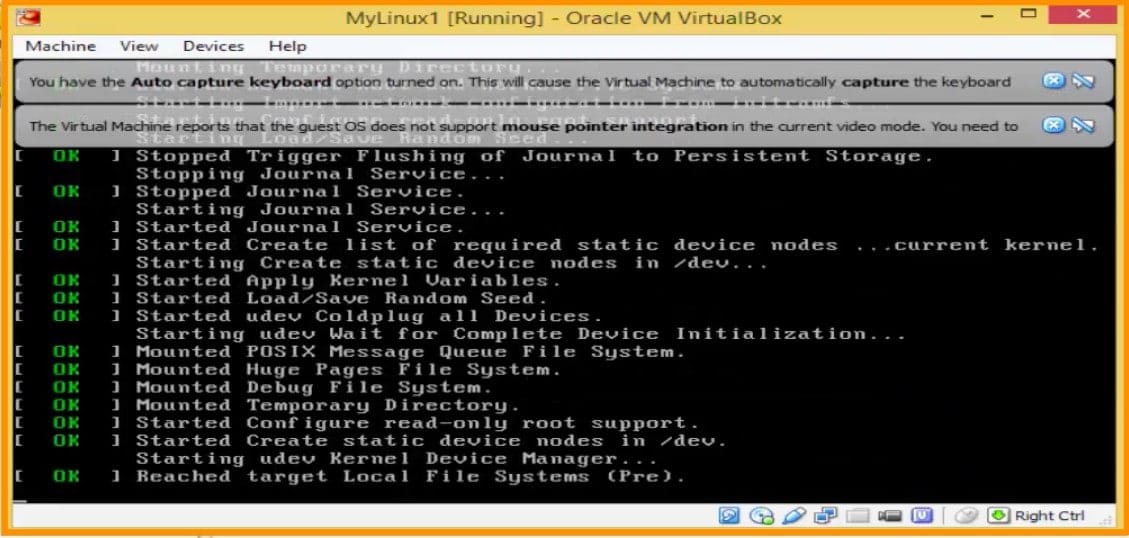The height and width of the screenshot is (538, 1129).
Task: Click the green host key arrow icon
Action: pos(999,516)
